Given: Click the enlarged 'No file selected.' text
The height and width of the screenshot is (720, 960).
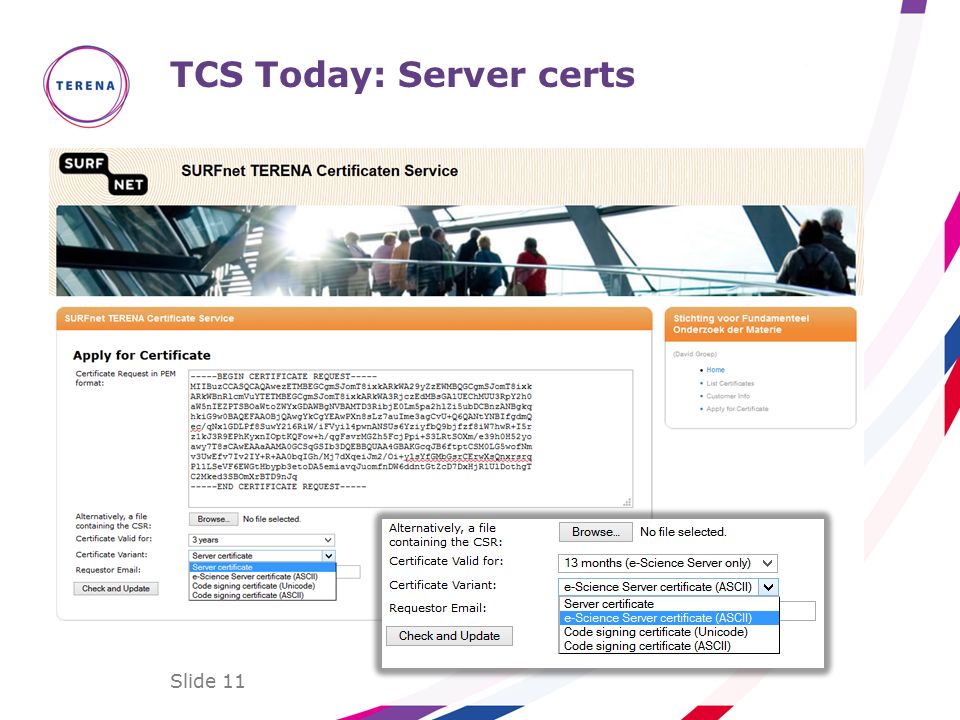Looking at the screenshot, I should point(683,532).
